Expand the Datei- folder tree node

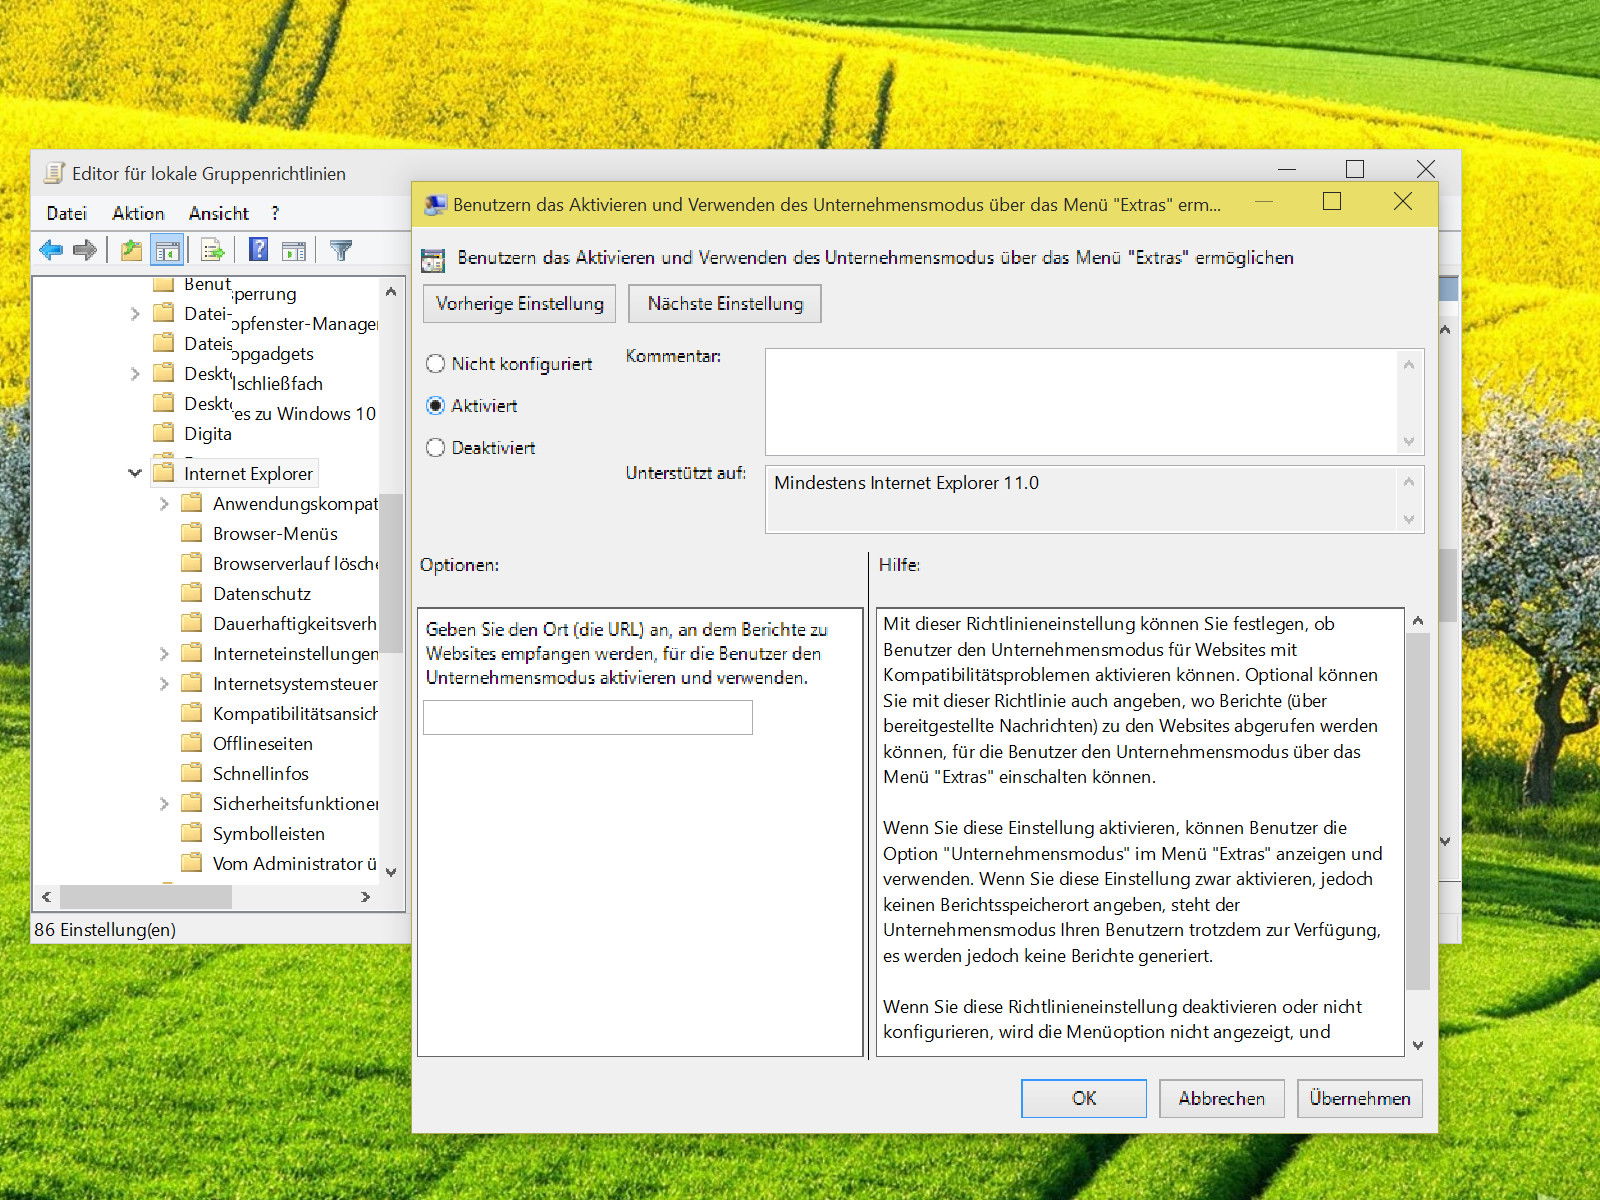[x=135, y=314]
